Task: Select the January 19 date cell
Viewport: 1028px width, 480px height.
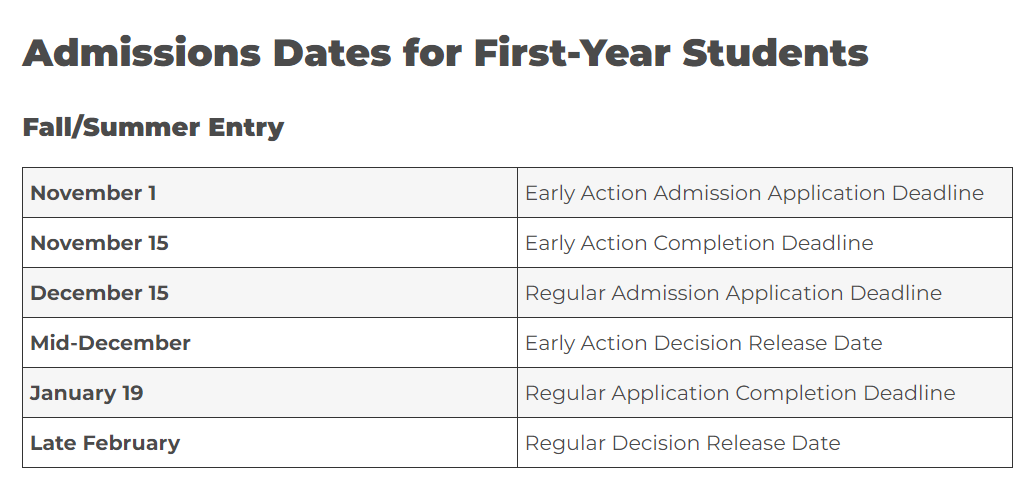Action: click(87, 393)
